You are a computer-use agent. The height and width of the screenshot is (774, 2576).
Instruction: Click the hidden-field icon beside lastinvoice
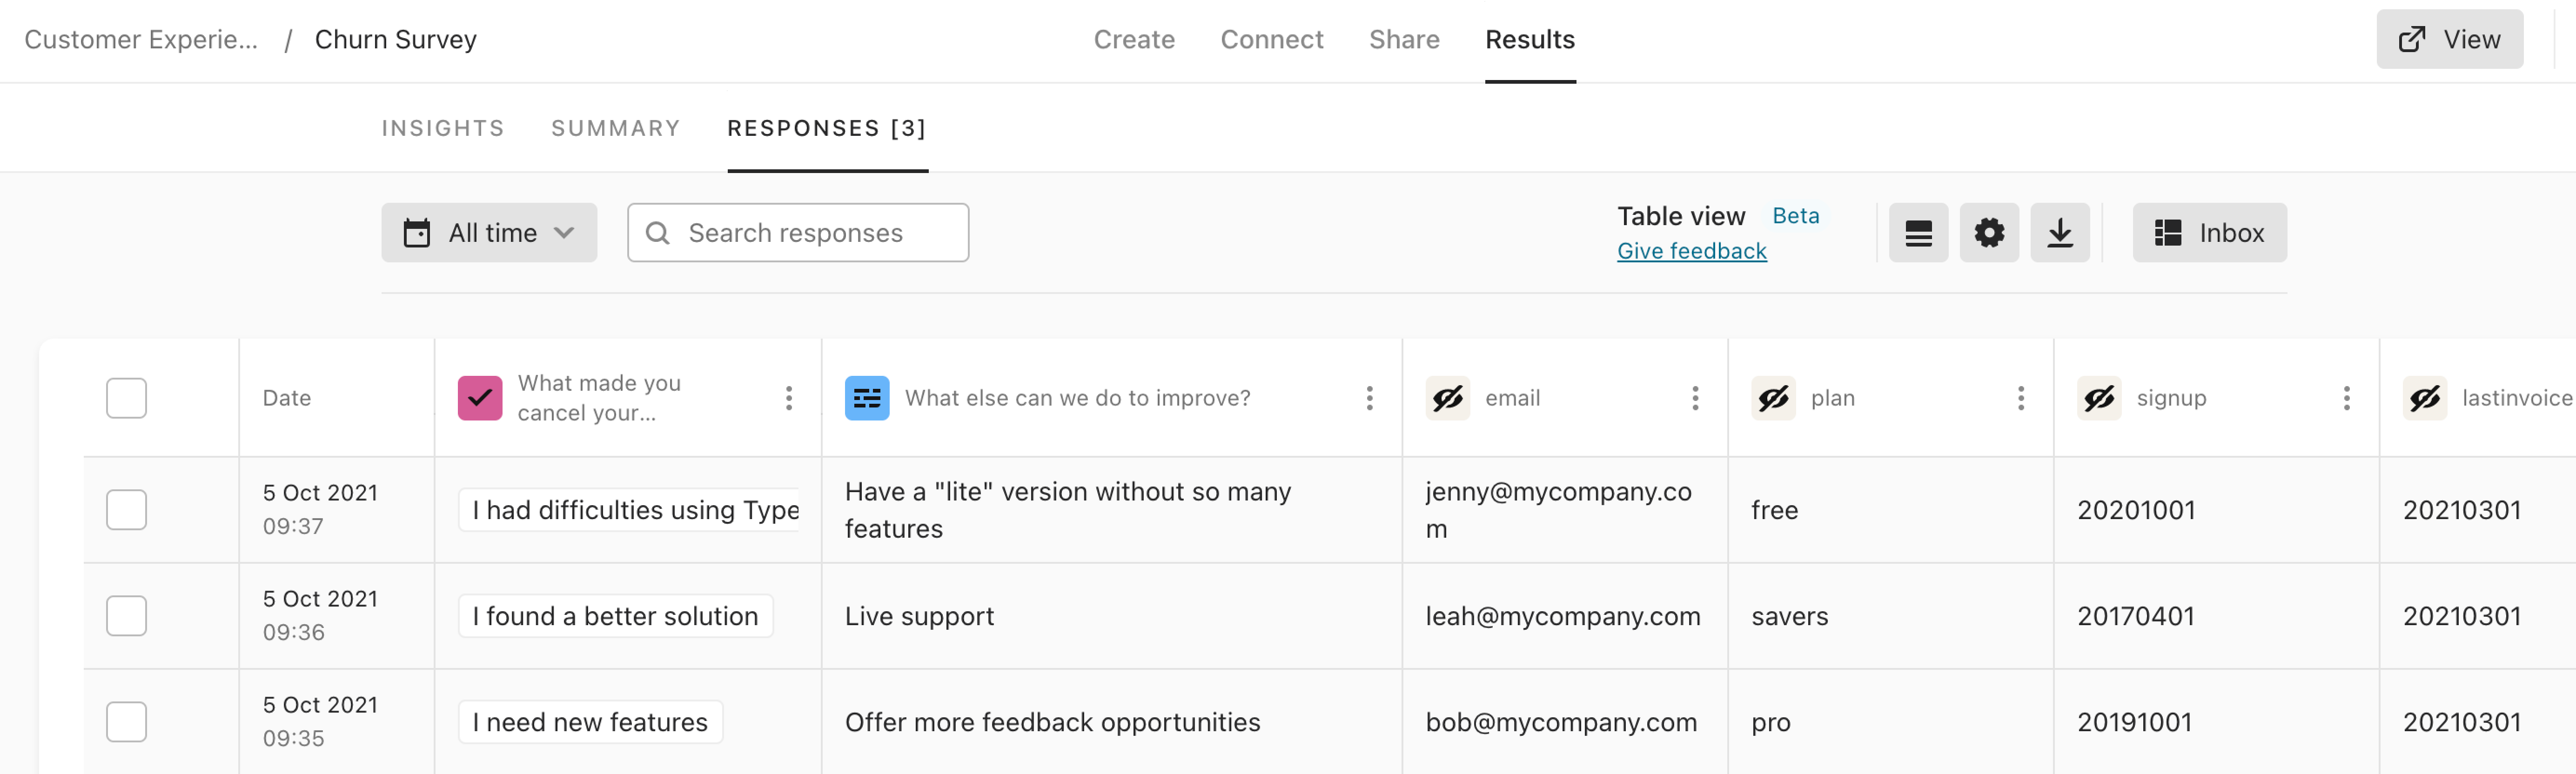[x=2425, y=398]
